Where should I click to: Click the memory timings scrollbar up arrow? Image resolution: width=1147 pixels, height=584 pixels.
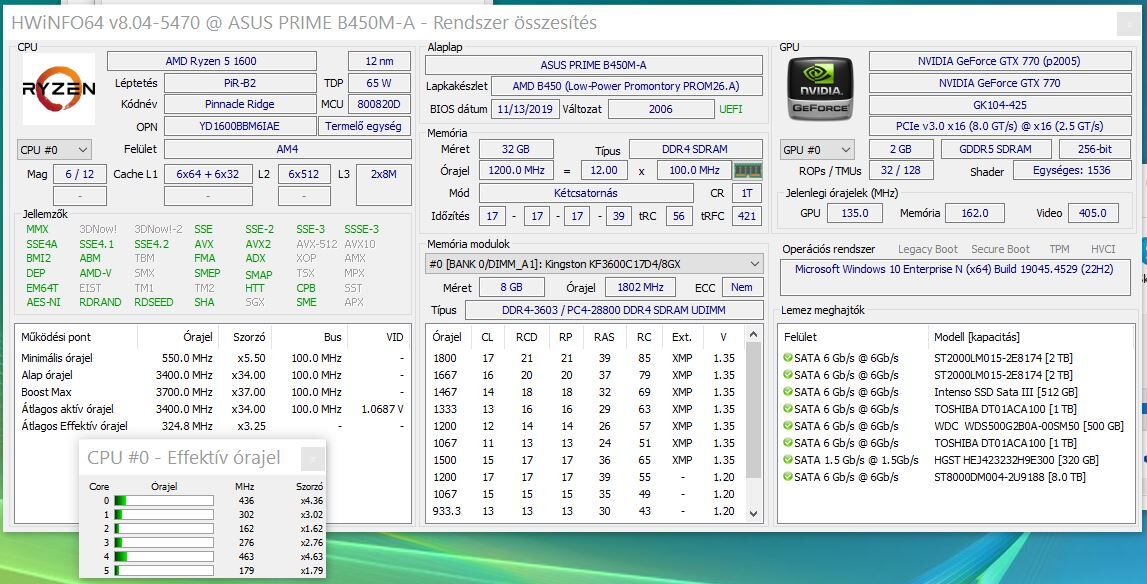(x=753, y=335)
